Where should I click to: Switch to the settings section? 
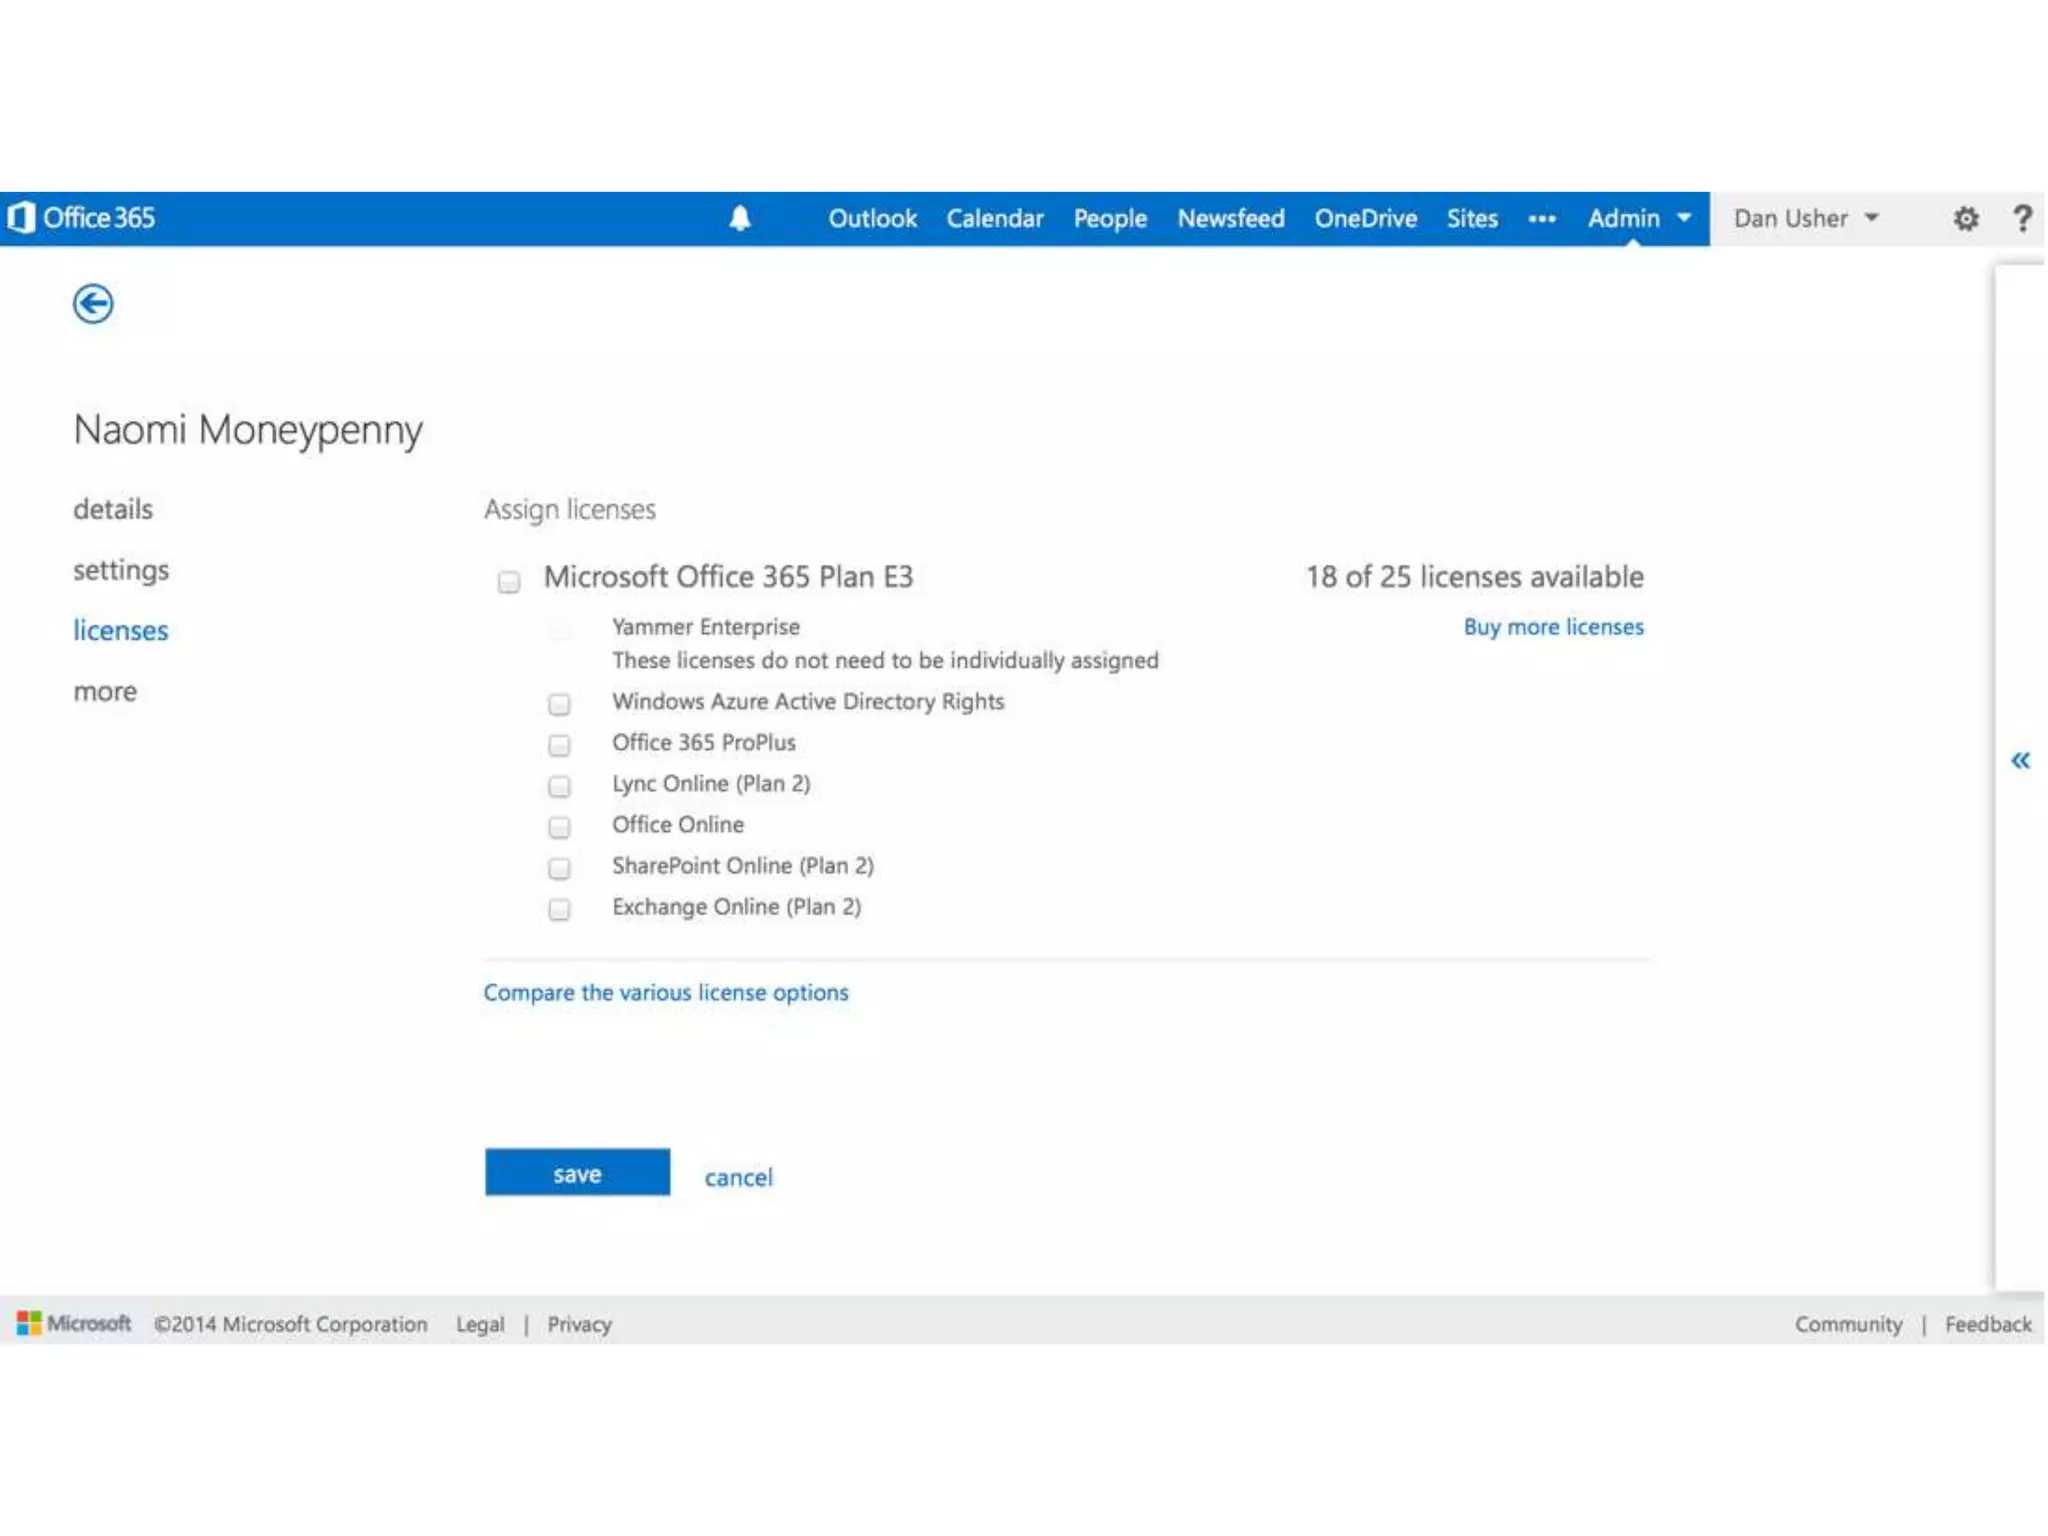click(x=121, y=570)
